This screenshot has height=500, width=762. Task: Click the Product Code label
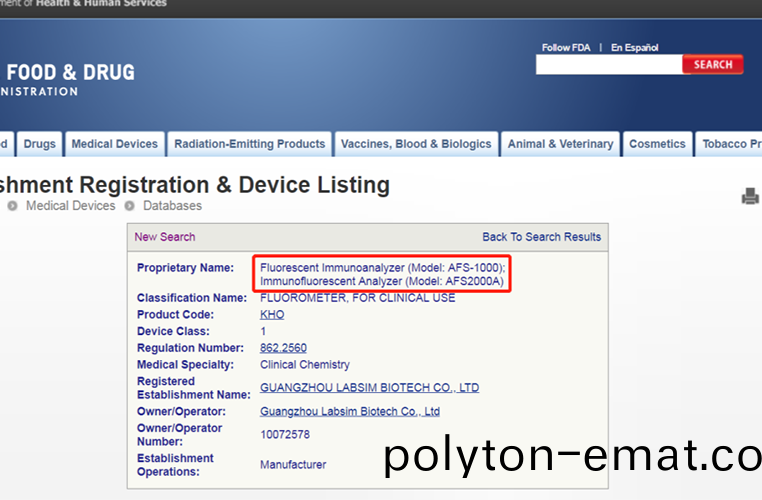pyautogui.click(x=175, y=315)
